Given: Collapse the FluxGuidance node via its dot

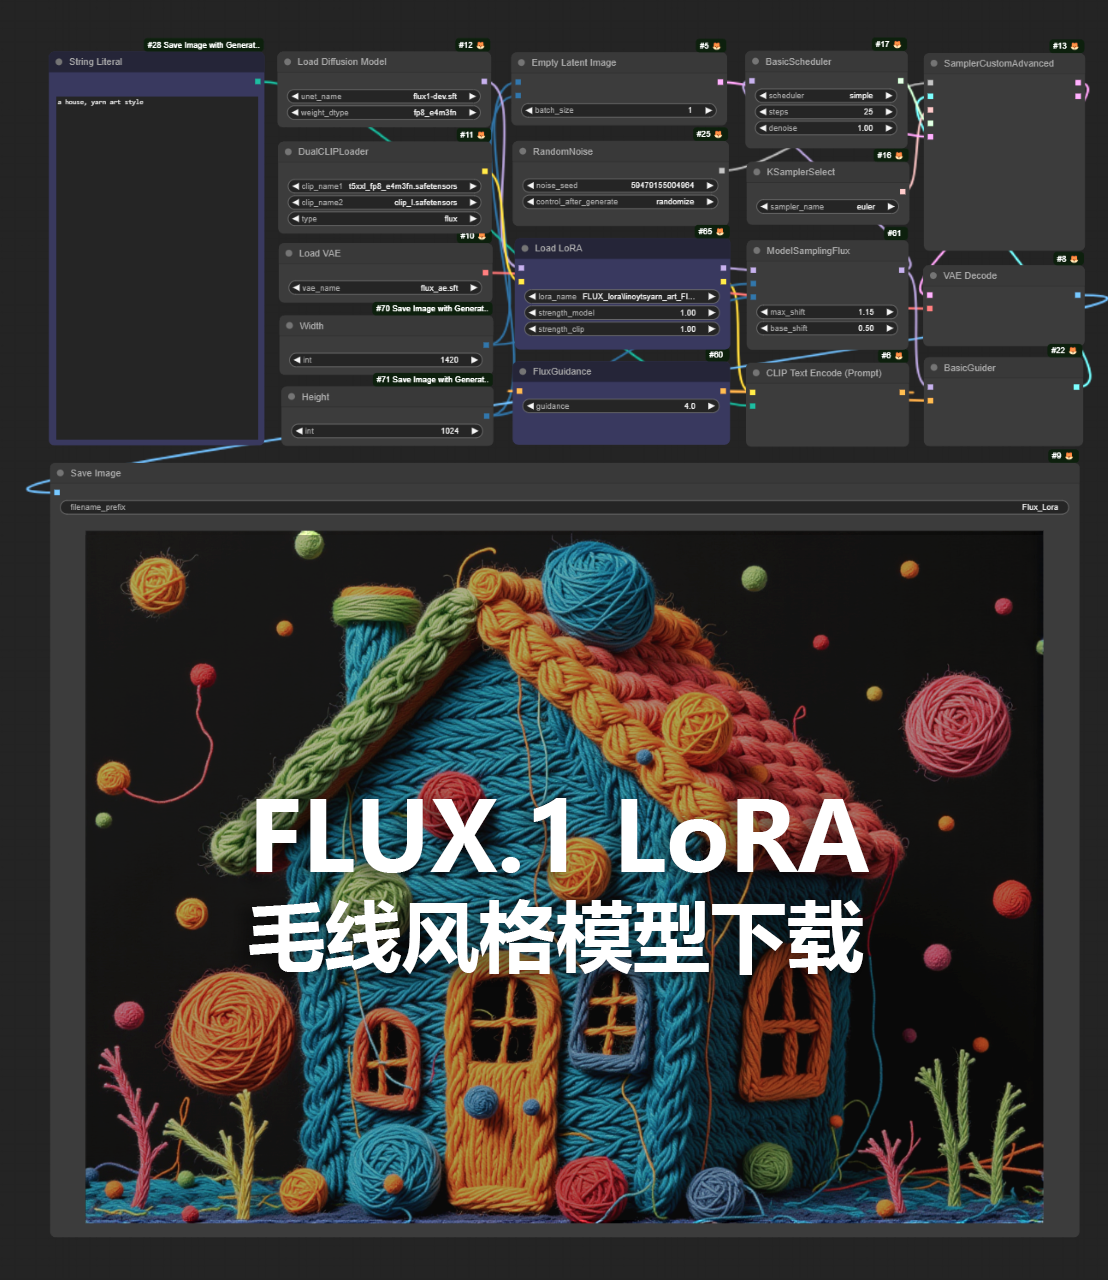Looking at the screenshot, I should [523, 371].
